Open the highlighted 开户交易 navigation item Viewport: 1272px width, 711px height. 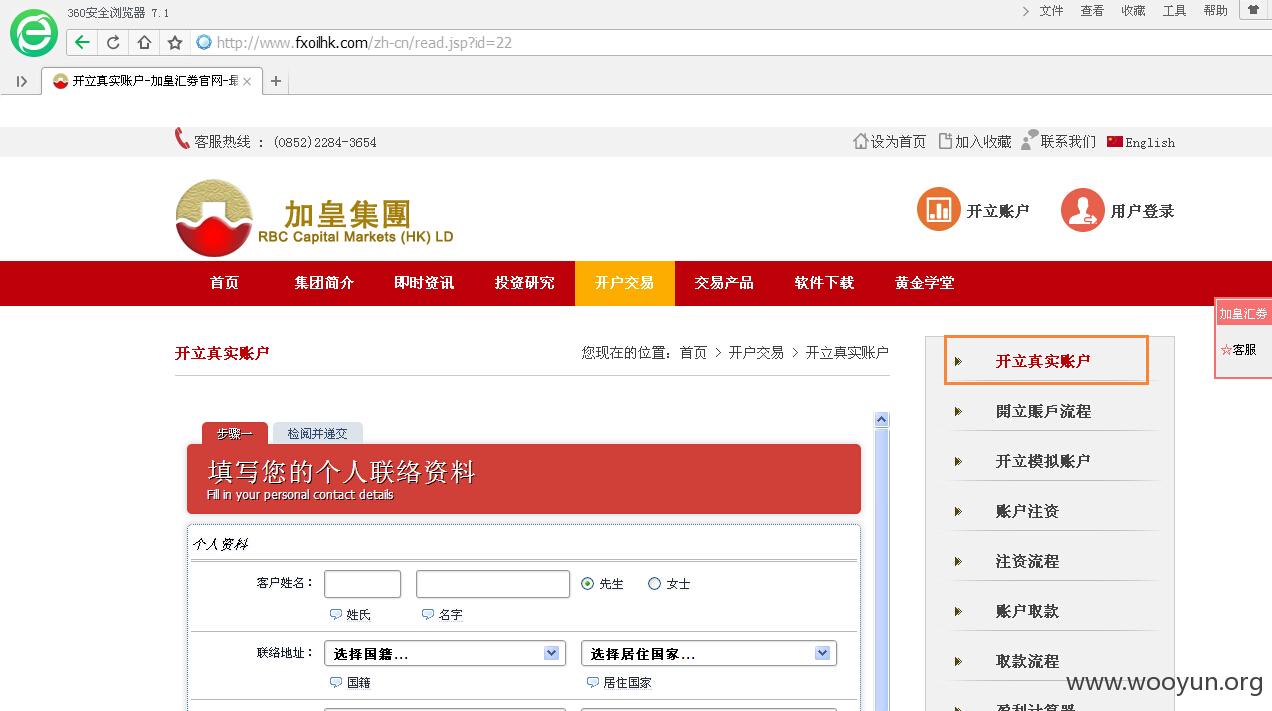point(625,283)
